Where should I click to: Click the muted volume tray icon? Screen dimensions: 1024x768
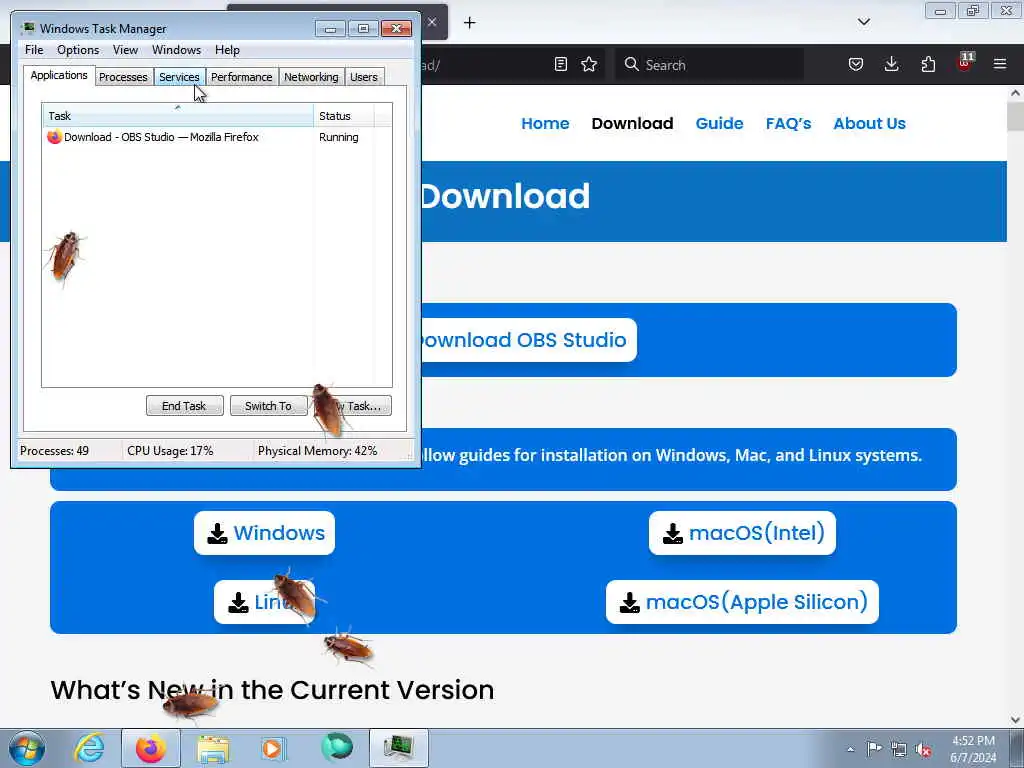[x=923, y=750]
